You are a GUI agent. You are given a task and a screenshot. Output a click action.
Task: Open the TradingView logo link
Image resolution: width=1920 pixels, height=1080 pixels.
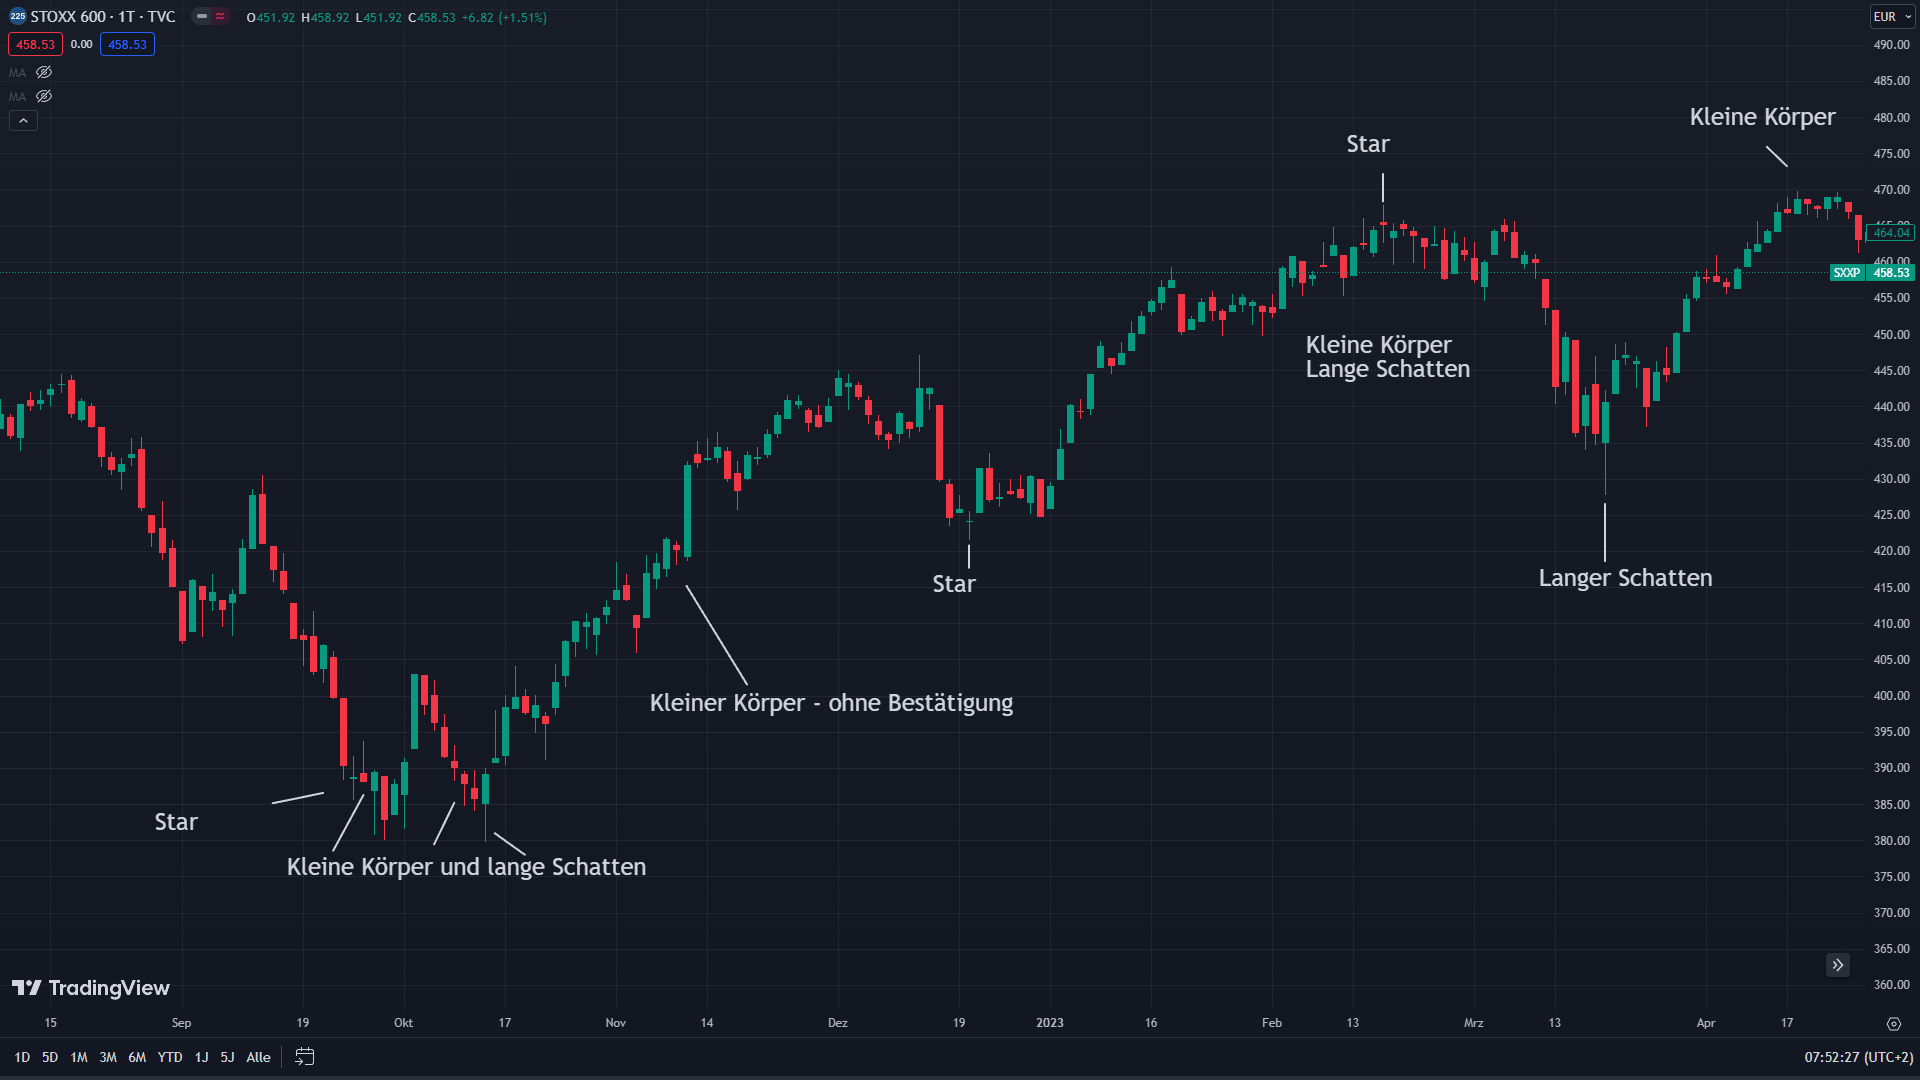pyautogui.click(x=91, y=988)
